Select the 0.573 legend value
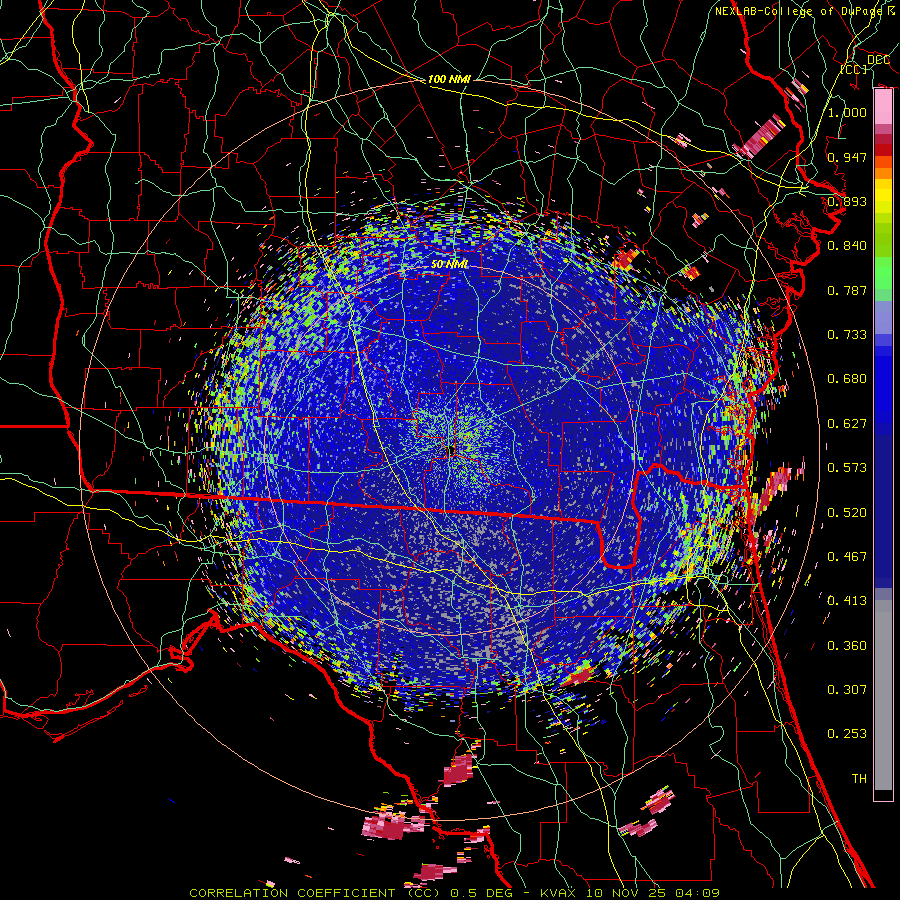Screen dimensions: 900x900 click(x=847, y=468)
